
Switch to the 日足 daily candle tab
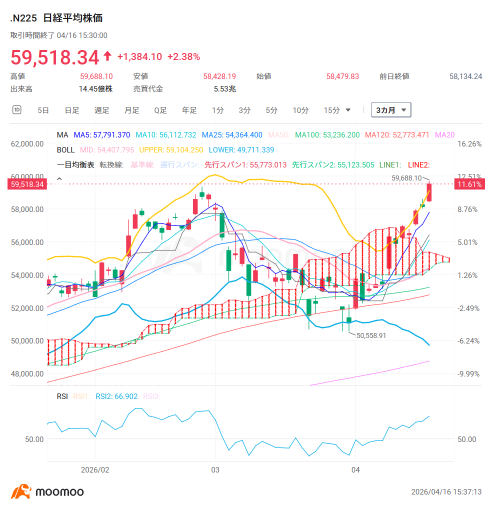(72, 110)
